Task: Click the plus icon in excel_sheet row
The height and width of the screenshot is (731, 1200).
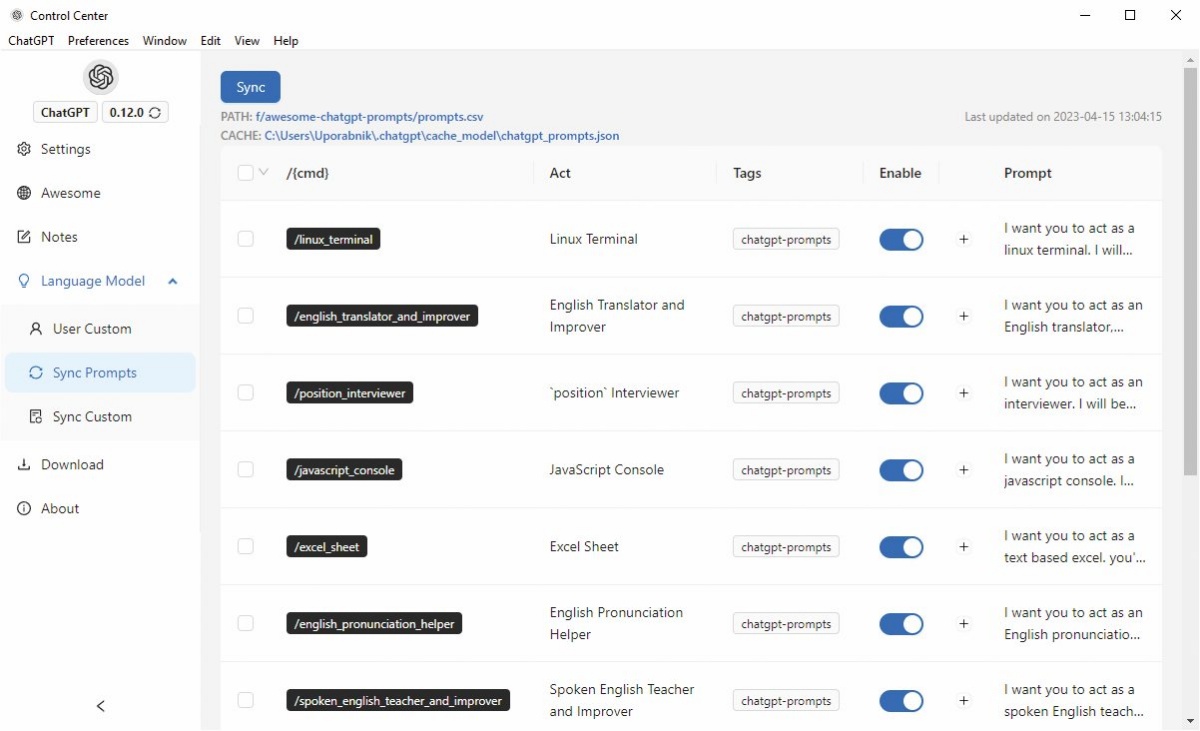Action: click(x=964, y=547)
